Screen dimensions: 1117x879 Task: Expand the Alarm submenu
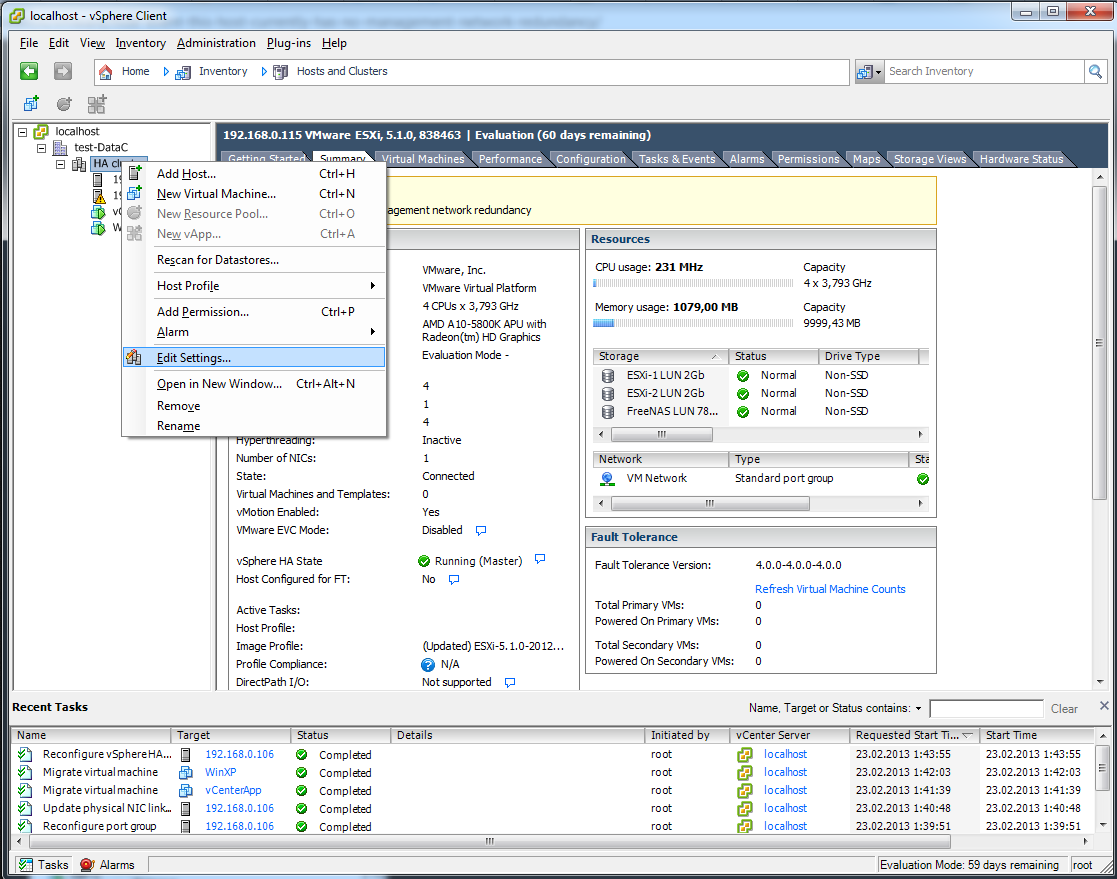[373, 332]
